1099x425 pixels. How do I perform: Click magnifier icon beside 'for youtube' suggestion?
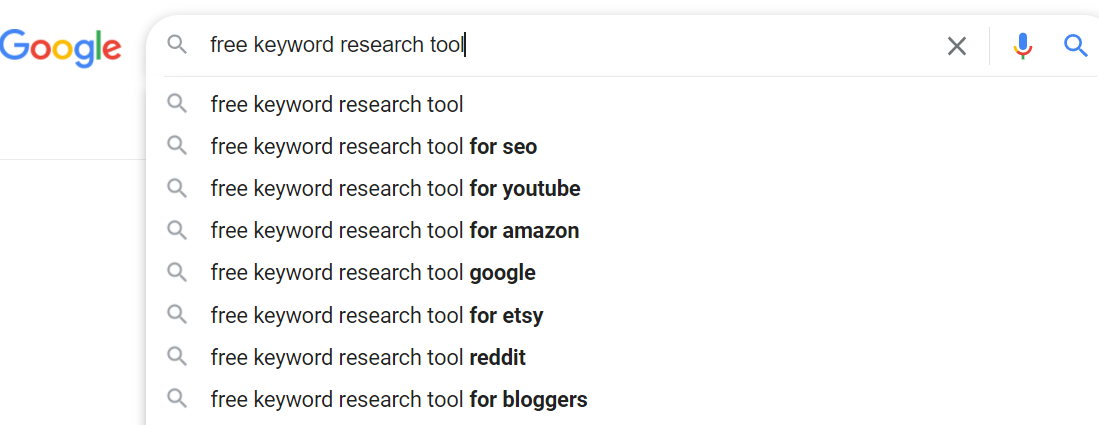point(177,188)
